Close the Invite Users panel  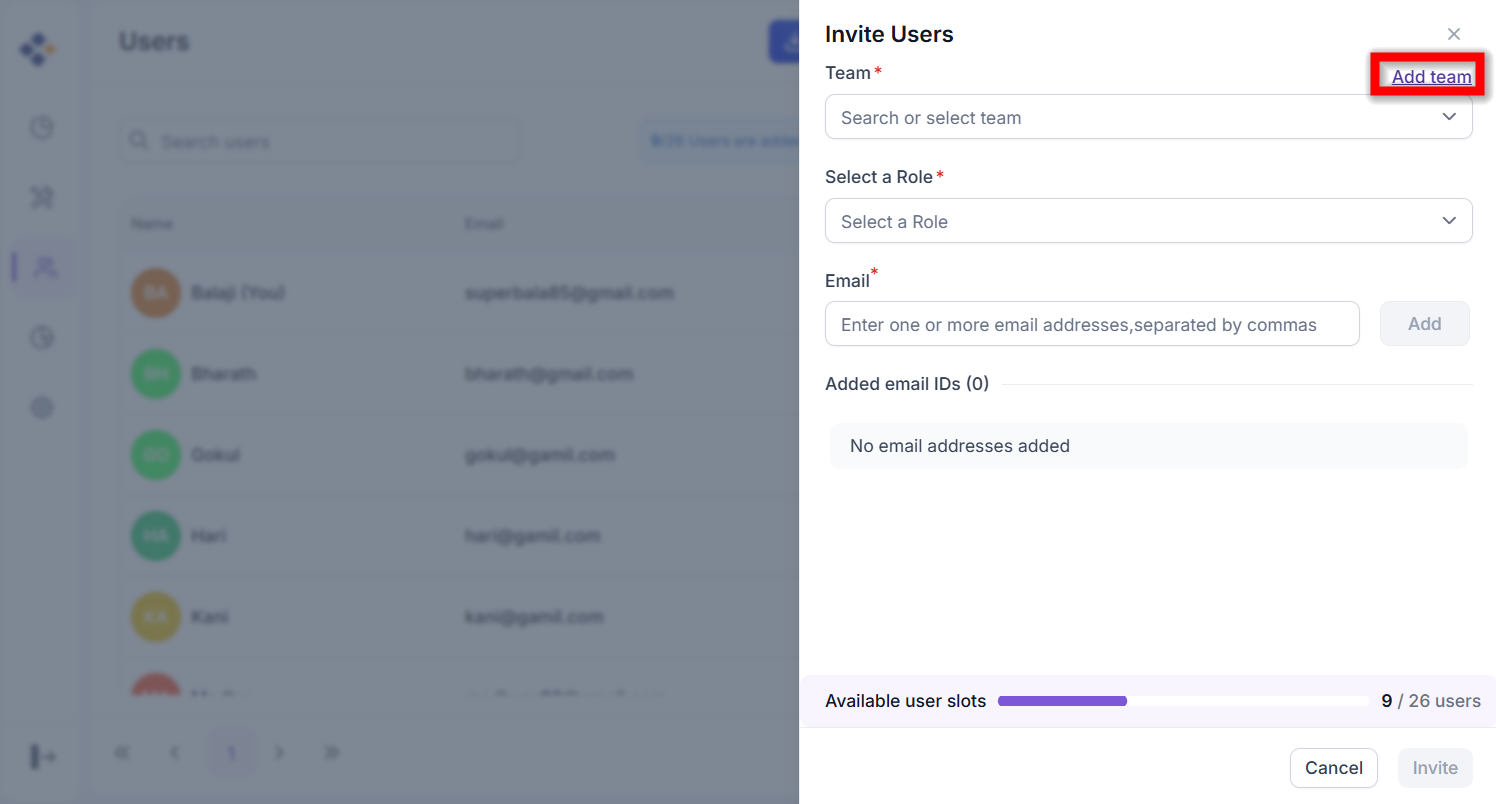[1454, 34]
